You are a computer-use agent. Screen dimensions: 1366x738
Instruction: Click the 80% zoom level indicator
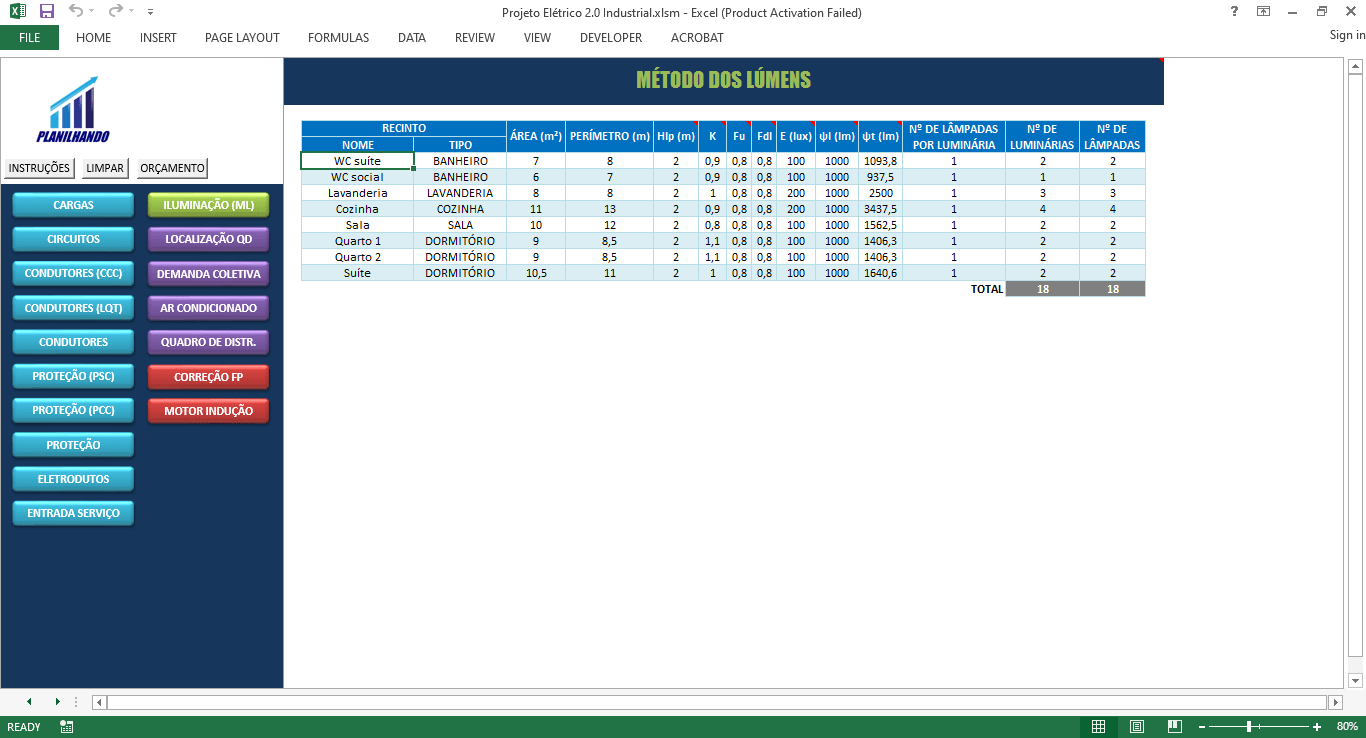point(1347,727)
